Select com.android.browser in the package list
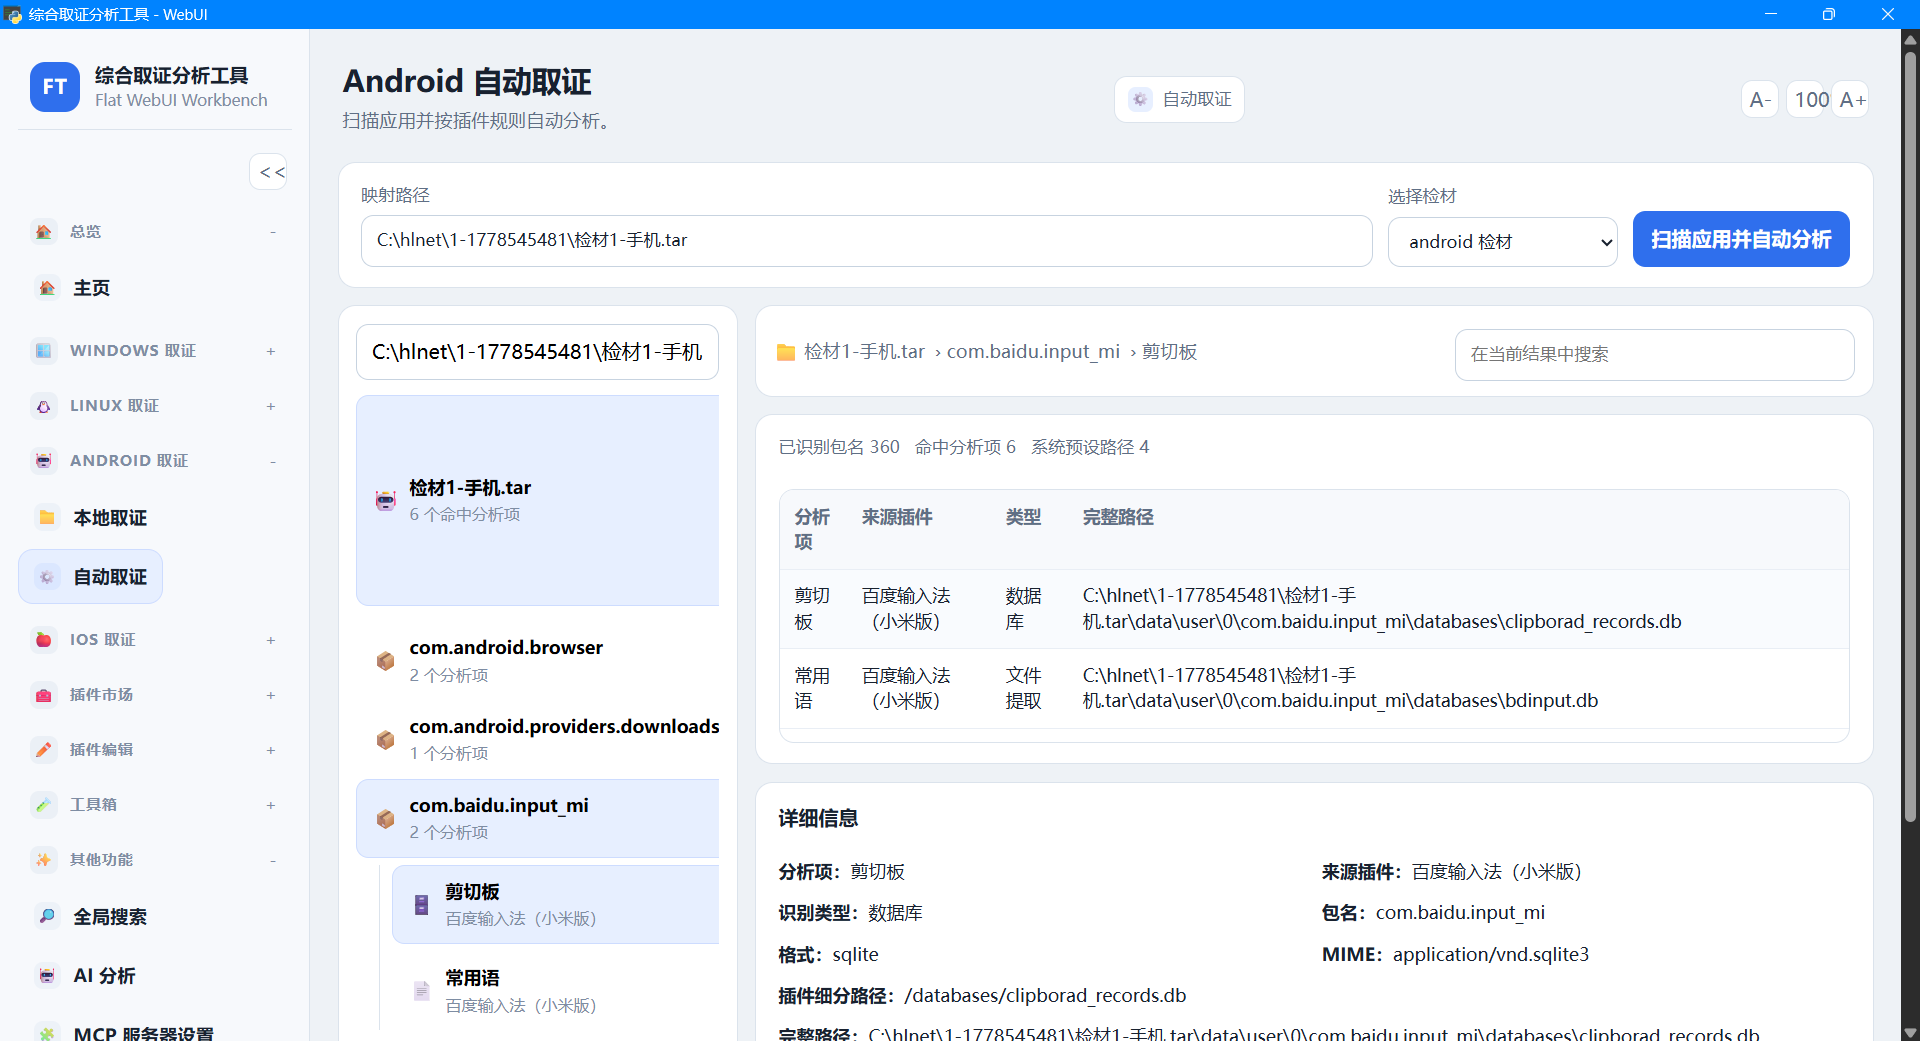This screenshot has height=1041, width=1920. click(538, 661)
